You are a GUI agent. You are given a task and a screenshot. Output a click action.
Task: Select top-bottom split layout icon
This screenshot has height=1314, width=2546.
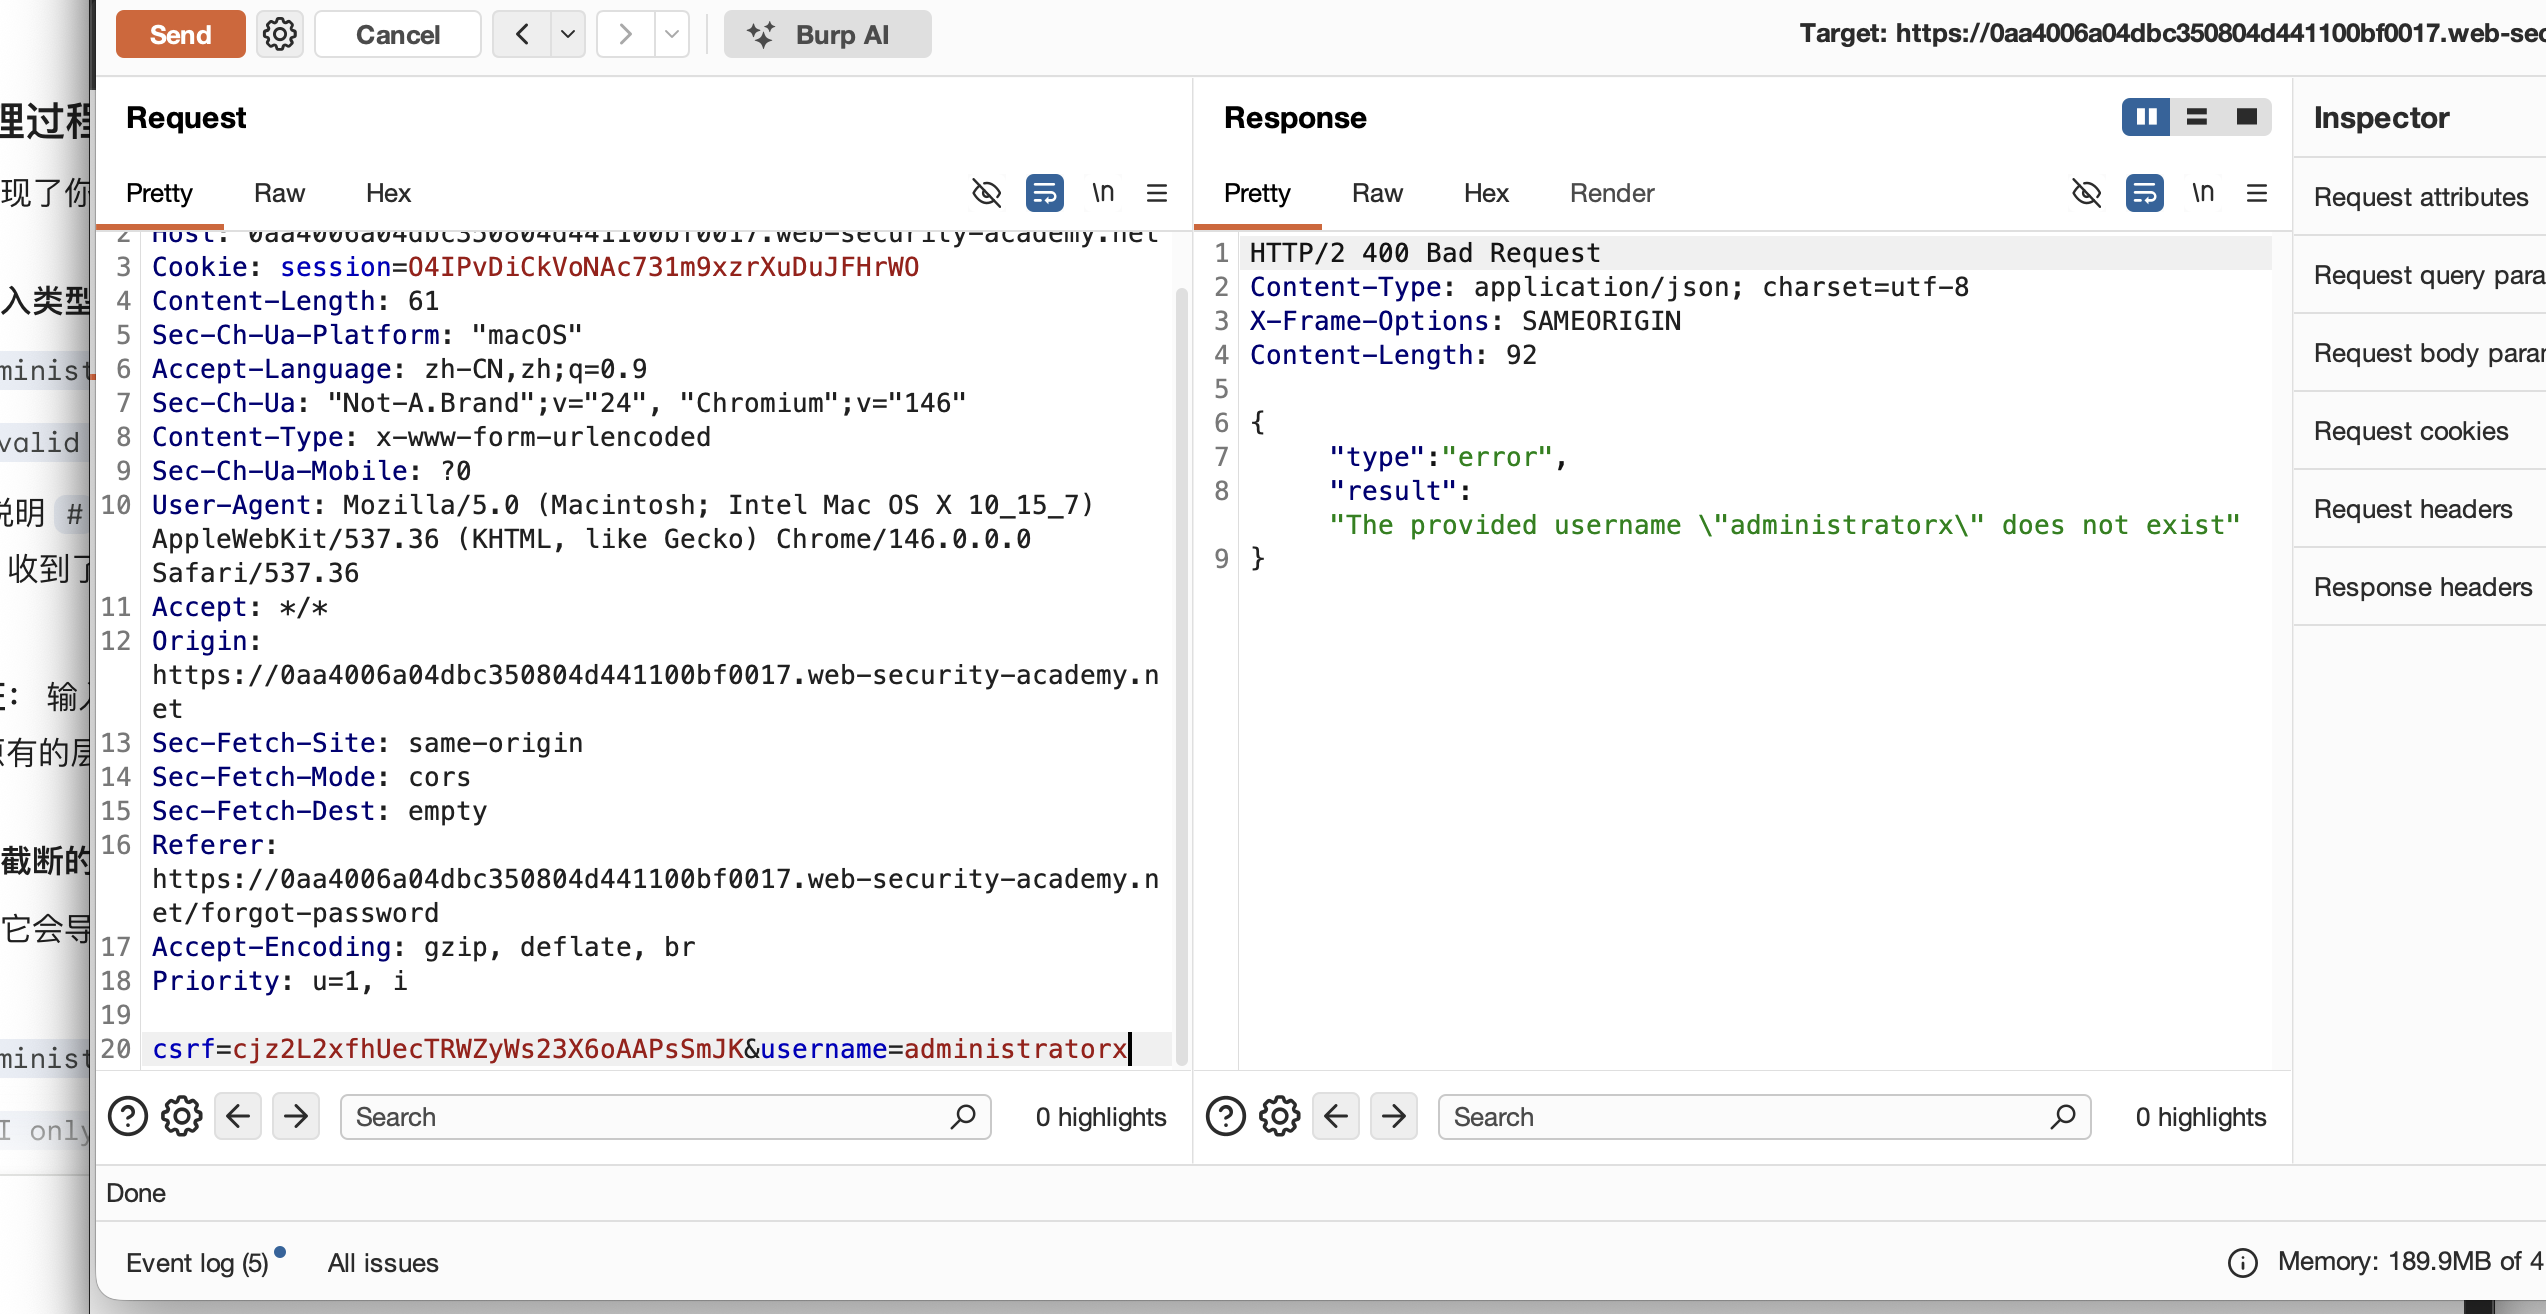(x=2196, y=117)
